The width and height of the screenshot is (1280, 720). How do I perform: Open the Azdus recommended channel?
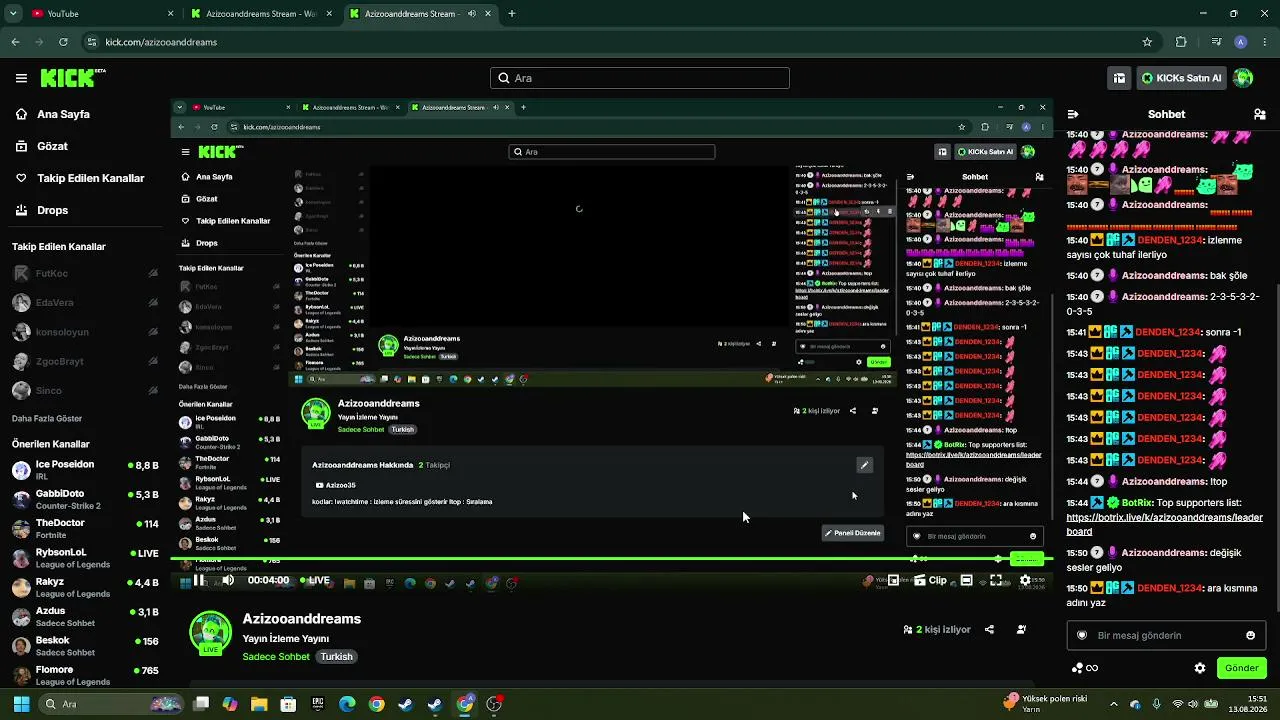point(85,616)
